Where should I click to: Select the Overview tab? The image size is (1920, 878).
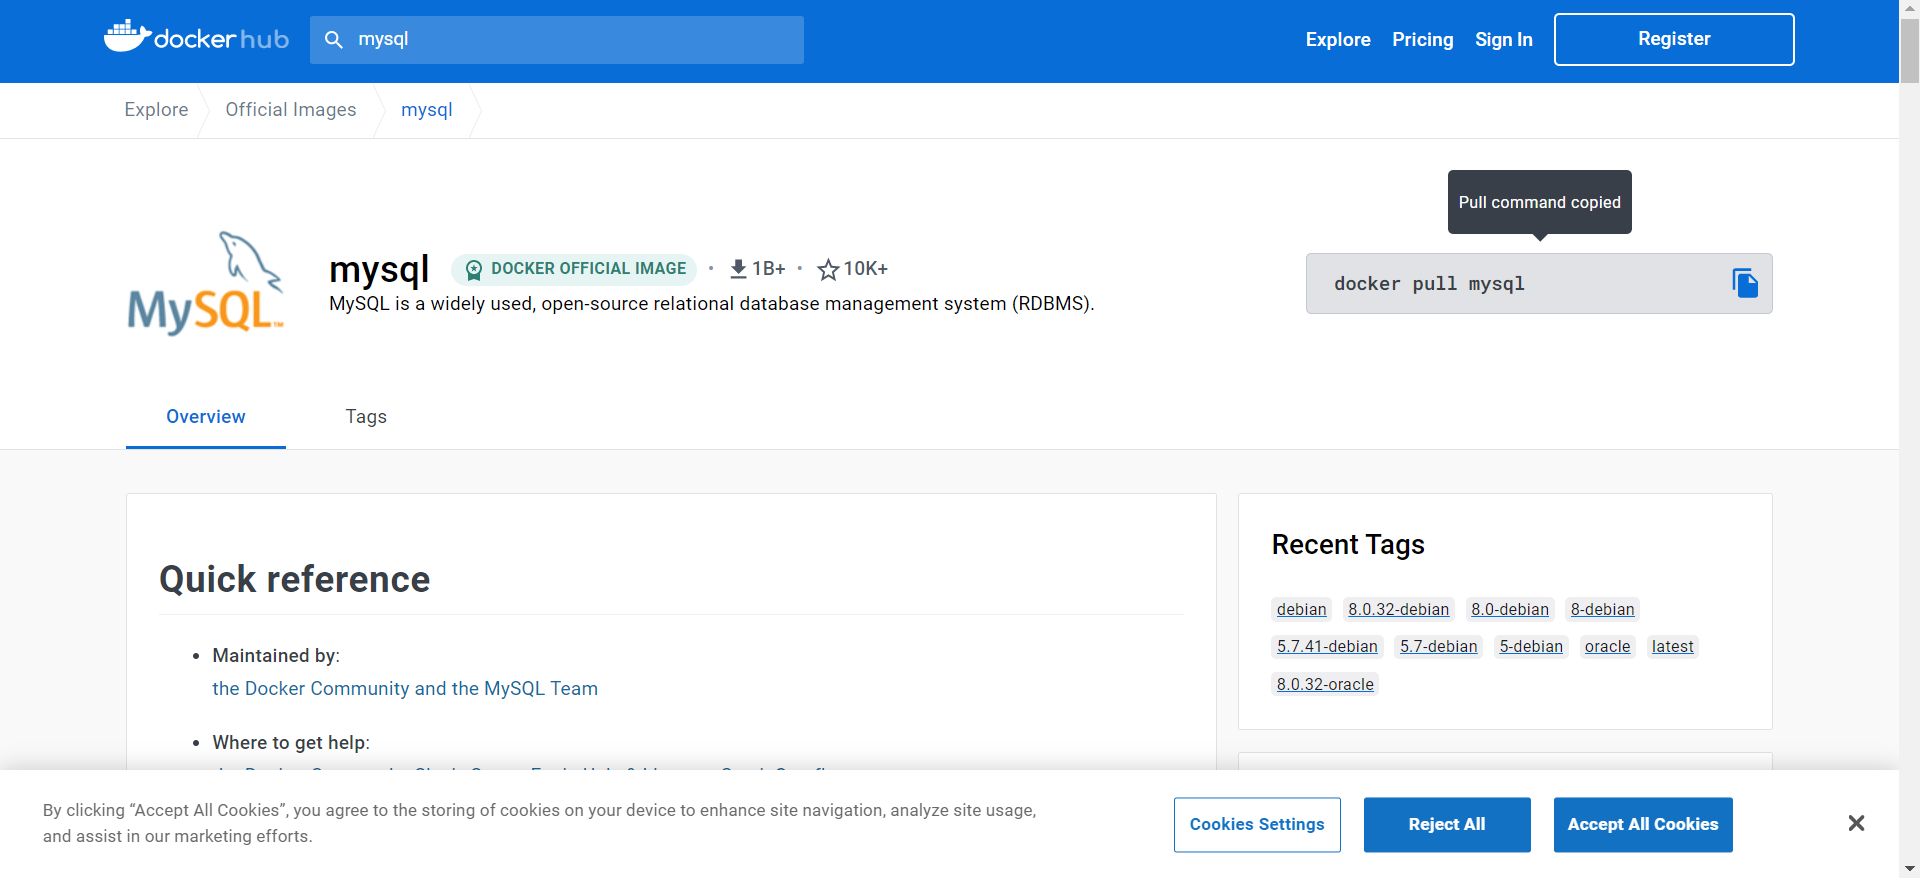[x=206, y=417]
